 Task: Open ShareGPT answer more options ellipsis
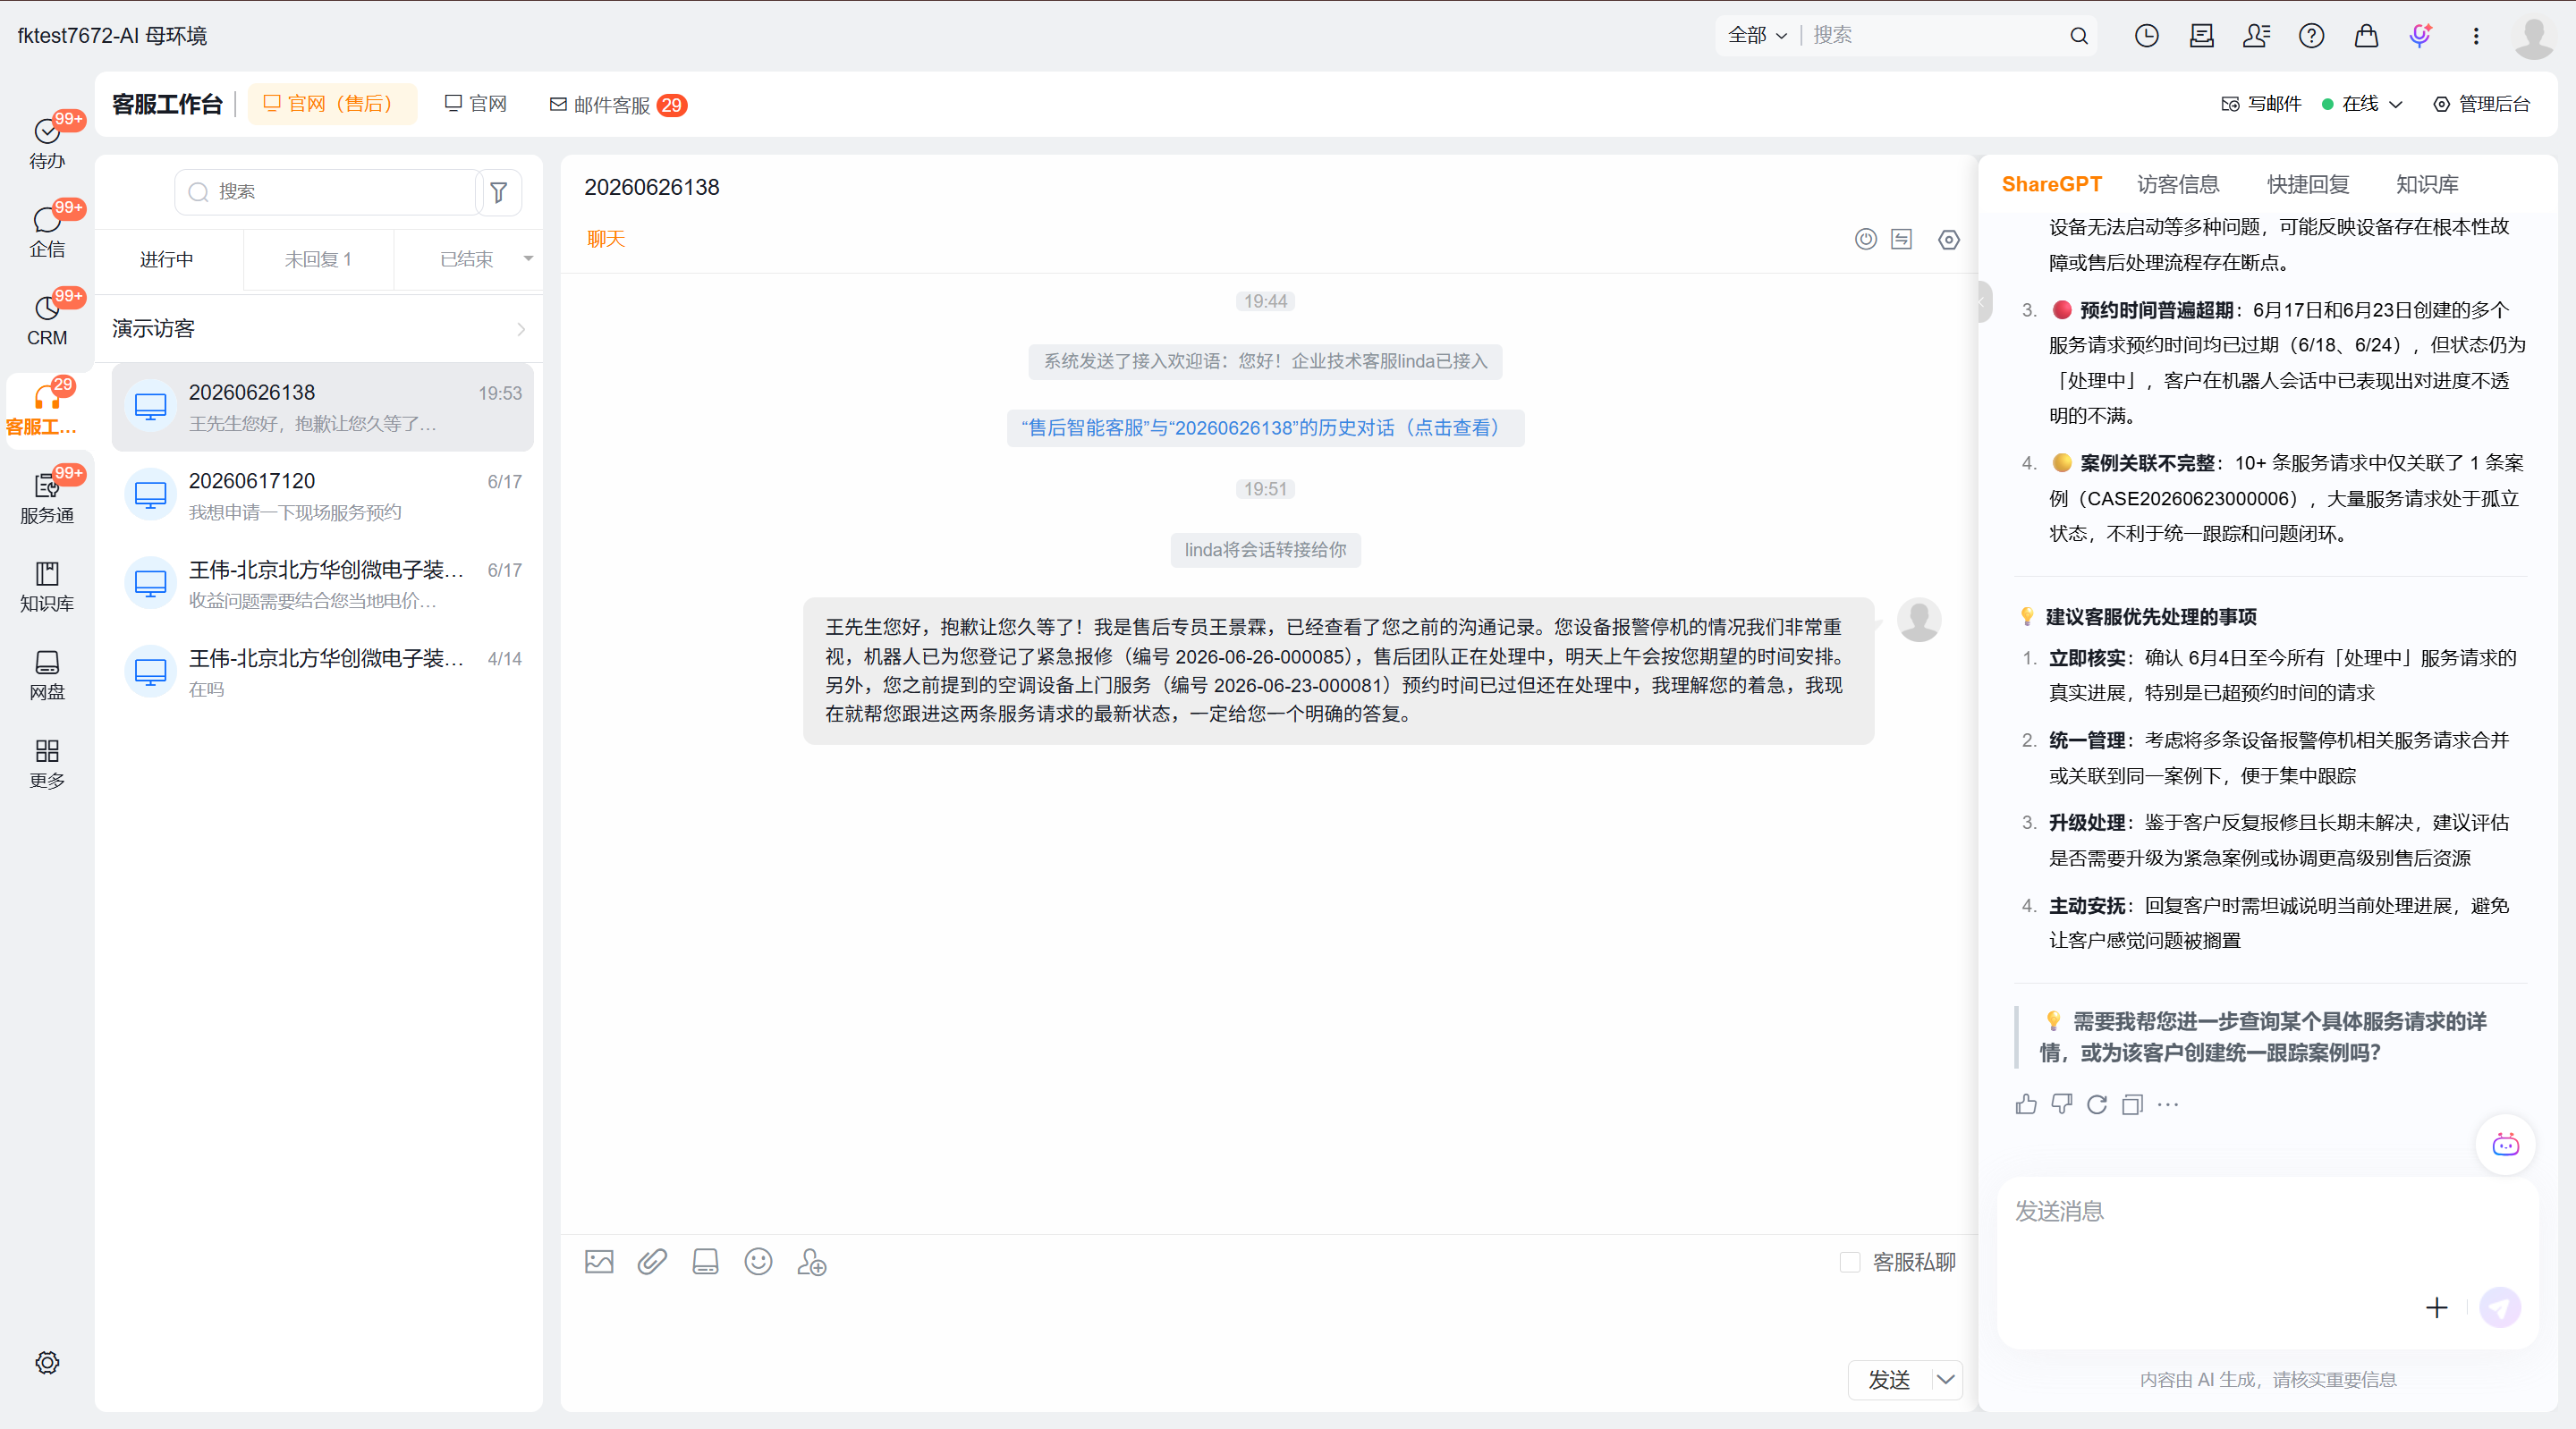[2167, 1104]
